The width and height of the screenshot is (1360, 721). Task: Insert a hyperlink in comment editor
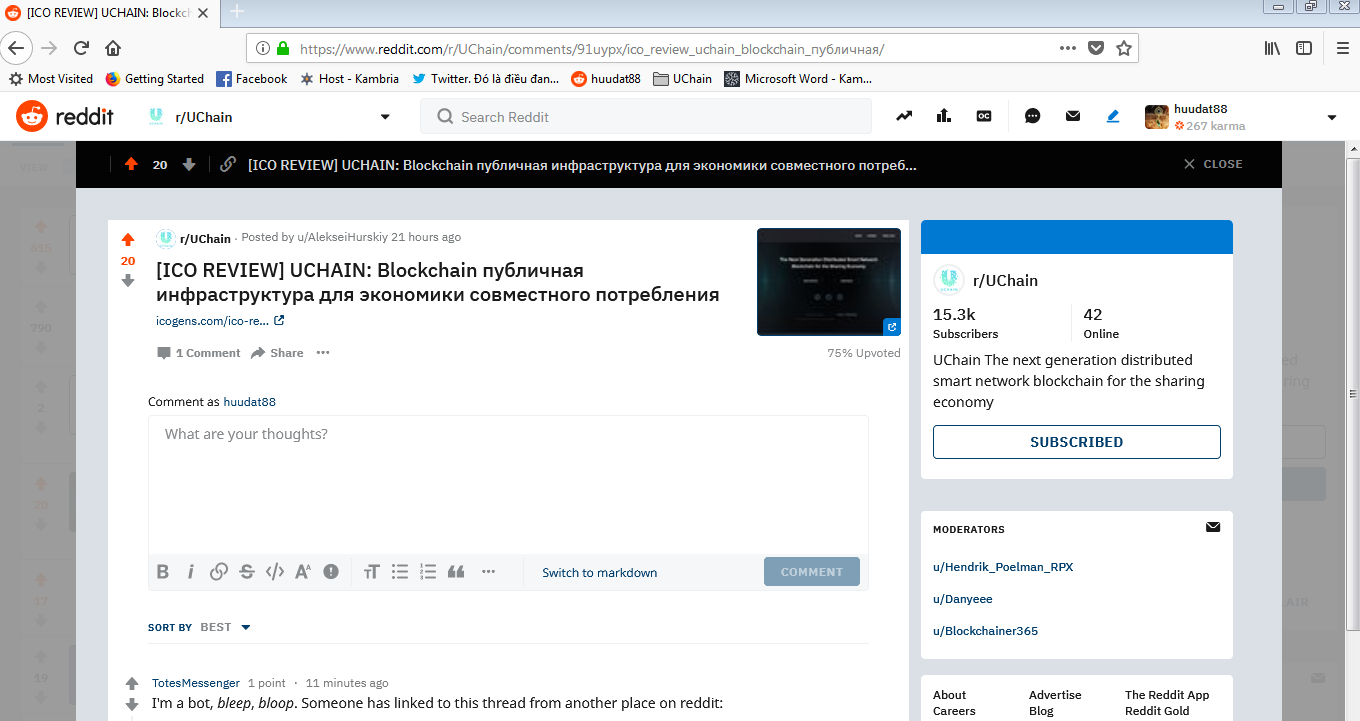[219, 572]
